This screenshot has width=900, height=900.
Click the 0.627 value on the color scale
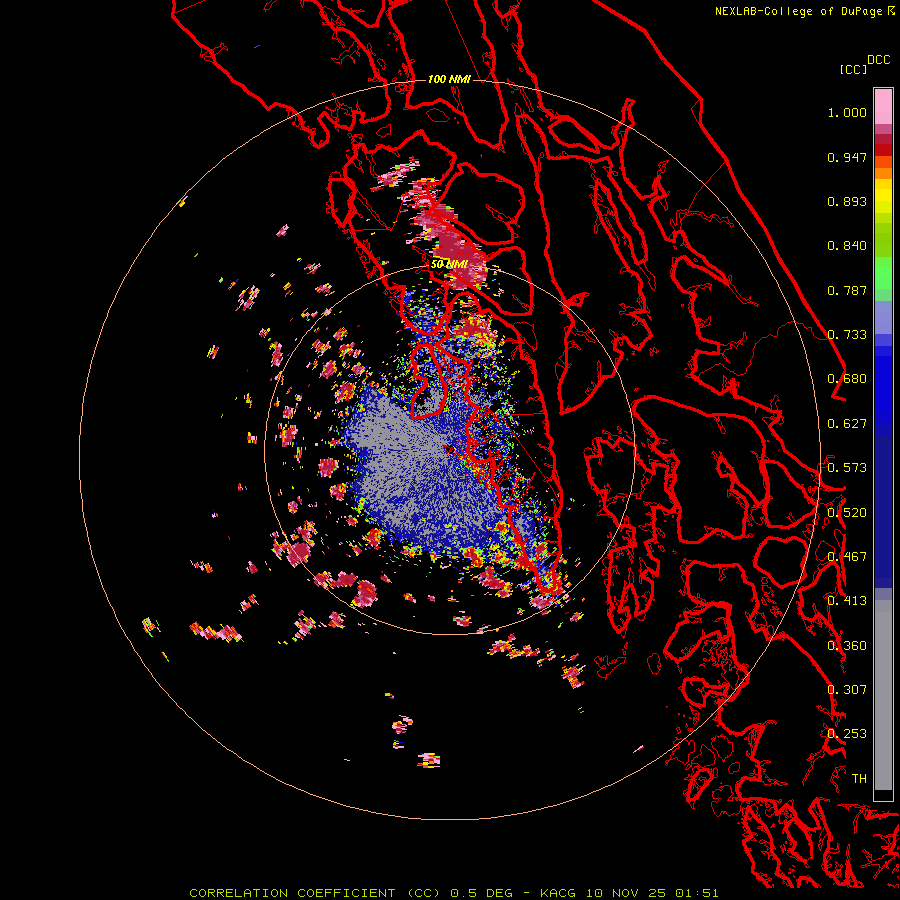(847, 424)
